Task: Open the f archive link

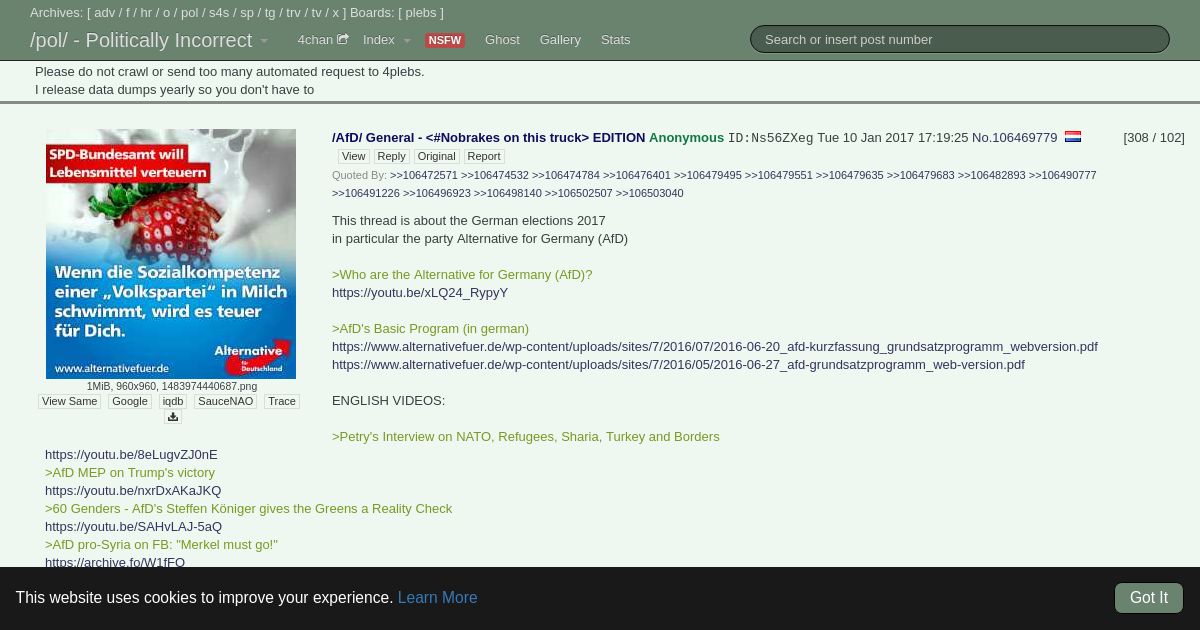Action: [128, 13]
